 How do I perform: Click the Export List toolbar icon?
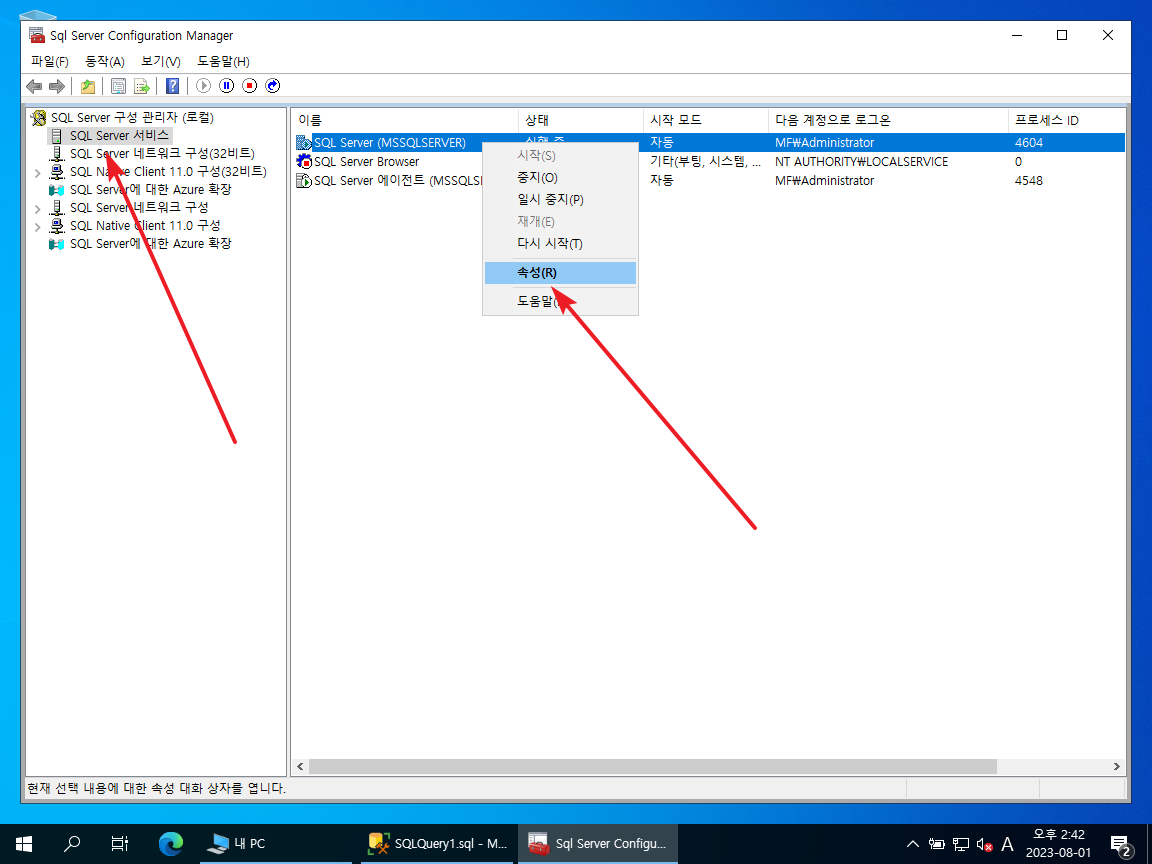pos(141,86)
